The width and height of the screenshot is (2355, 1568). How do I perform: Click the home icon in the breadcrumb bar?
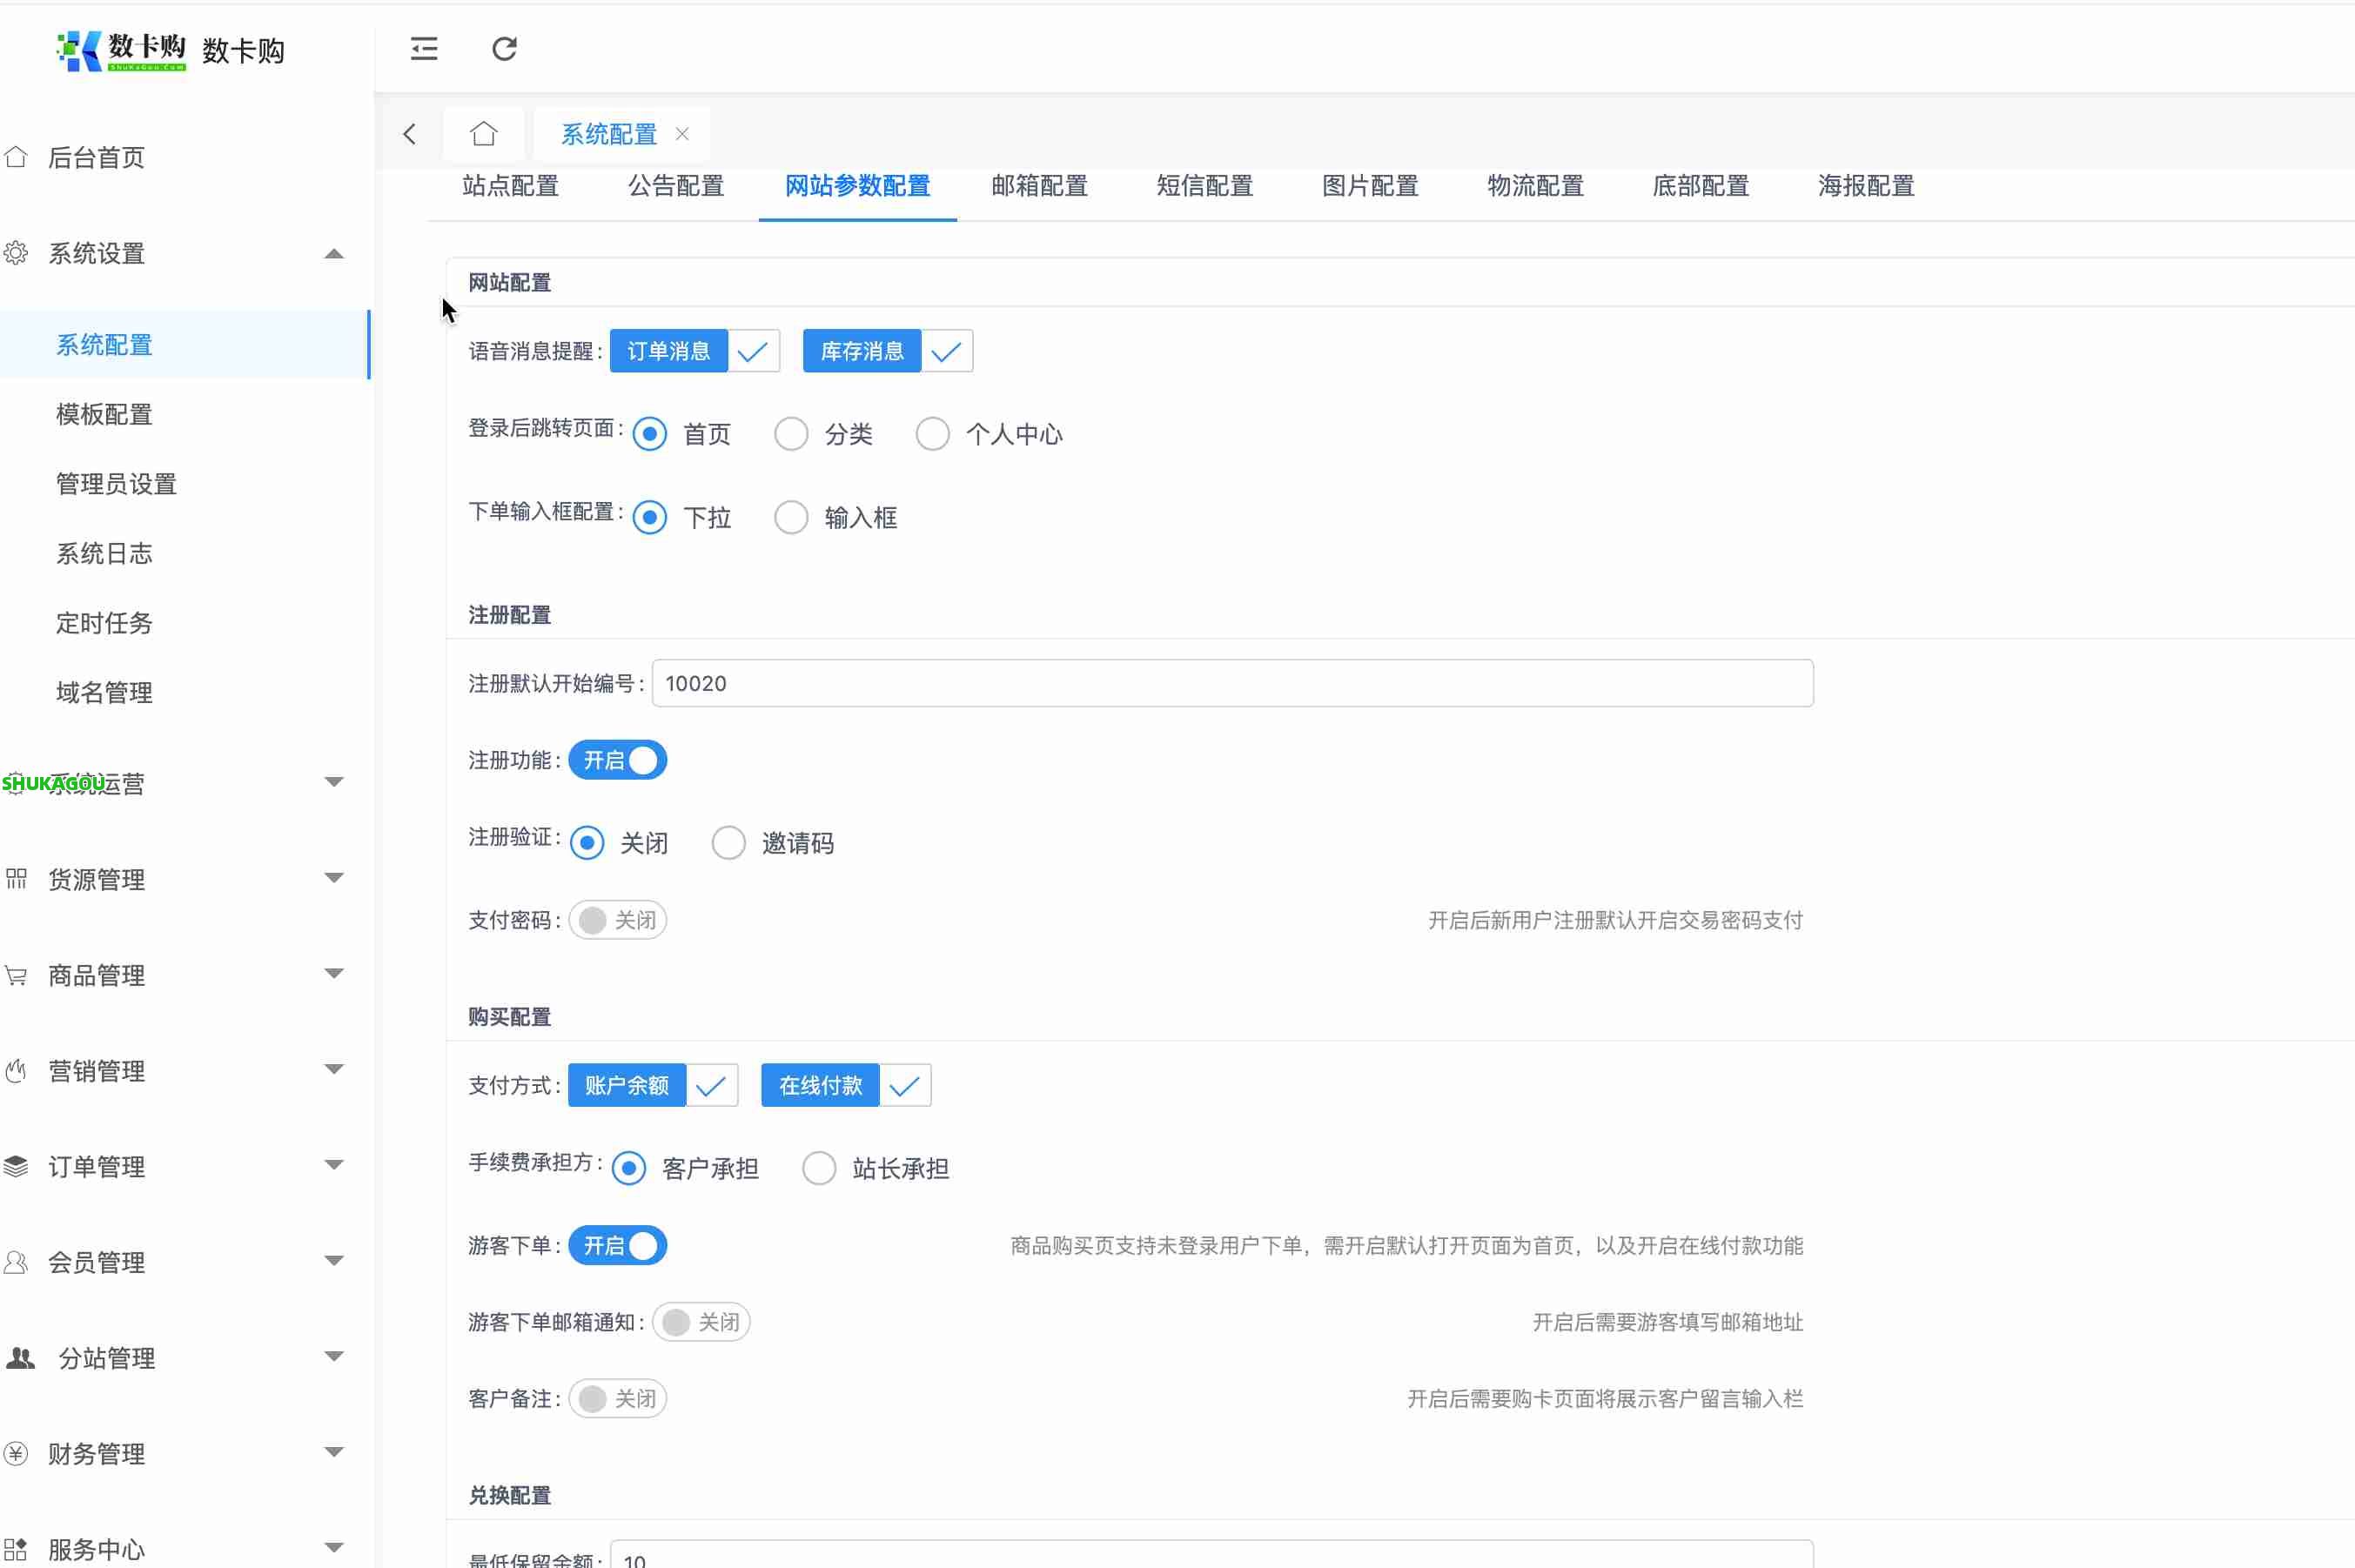tap(483, 132)
